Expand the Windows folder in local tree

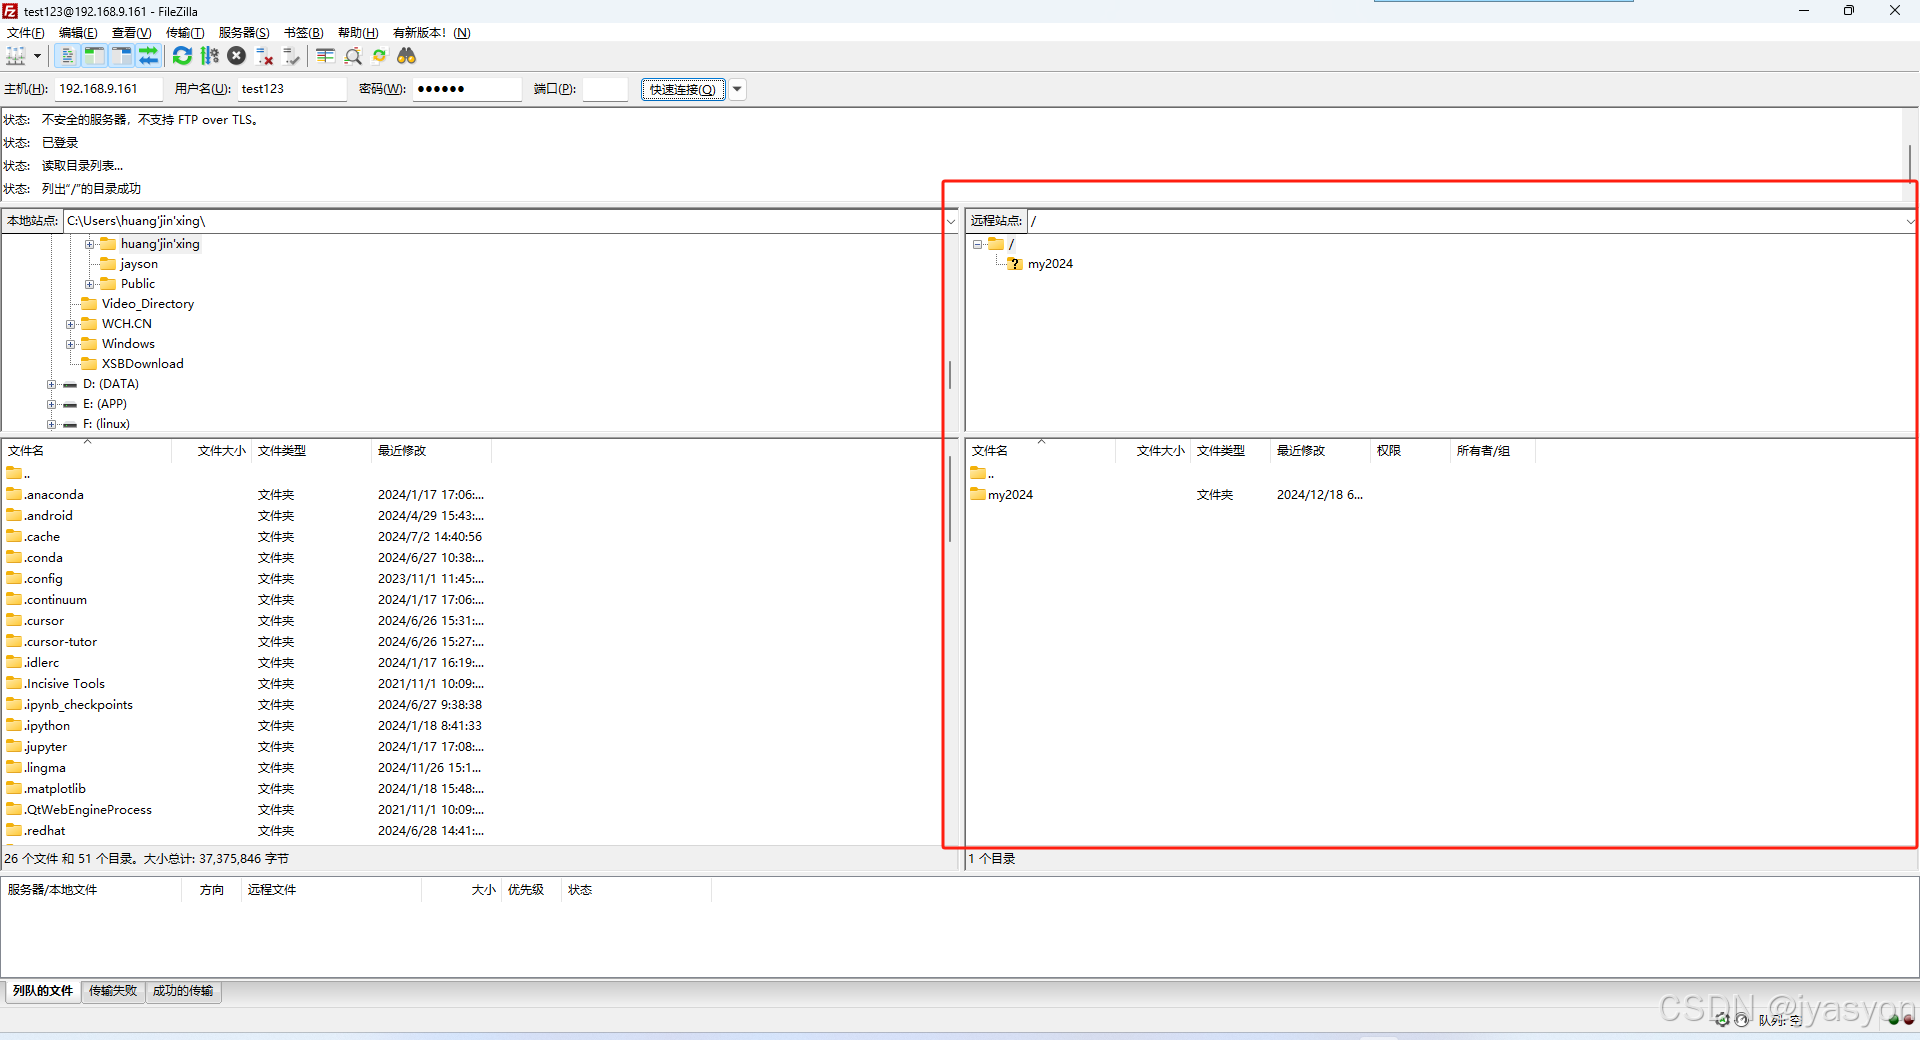coord(71,343)
